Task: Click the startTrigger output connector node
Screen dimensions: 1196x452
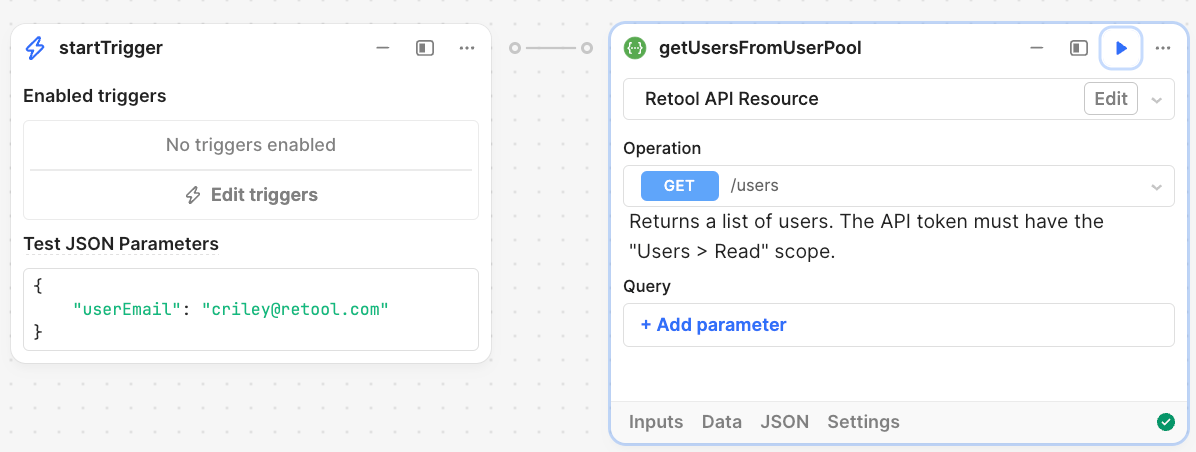Action: [515, 48]
